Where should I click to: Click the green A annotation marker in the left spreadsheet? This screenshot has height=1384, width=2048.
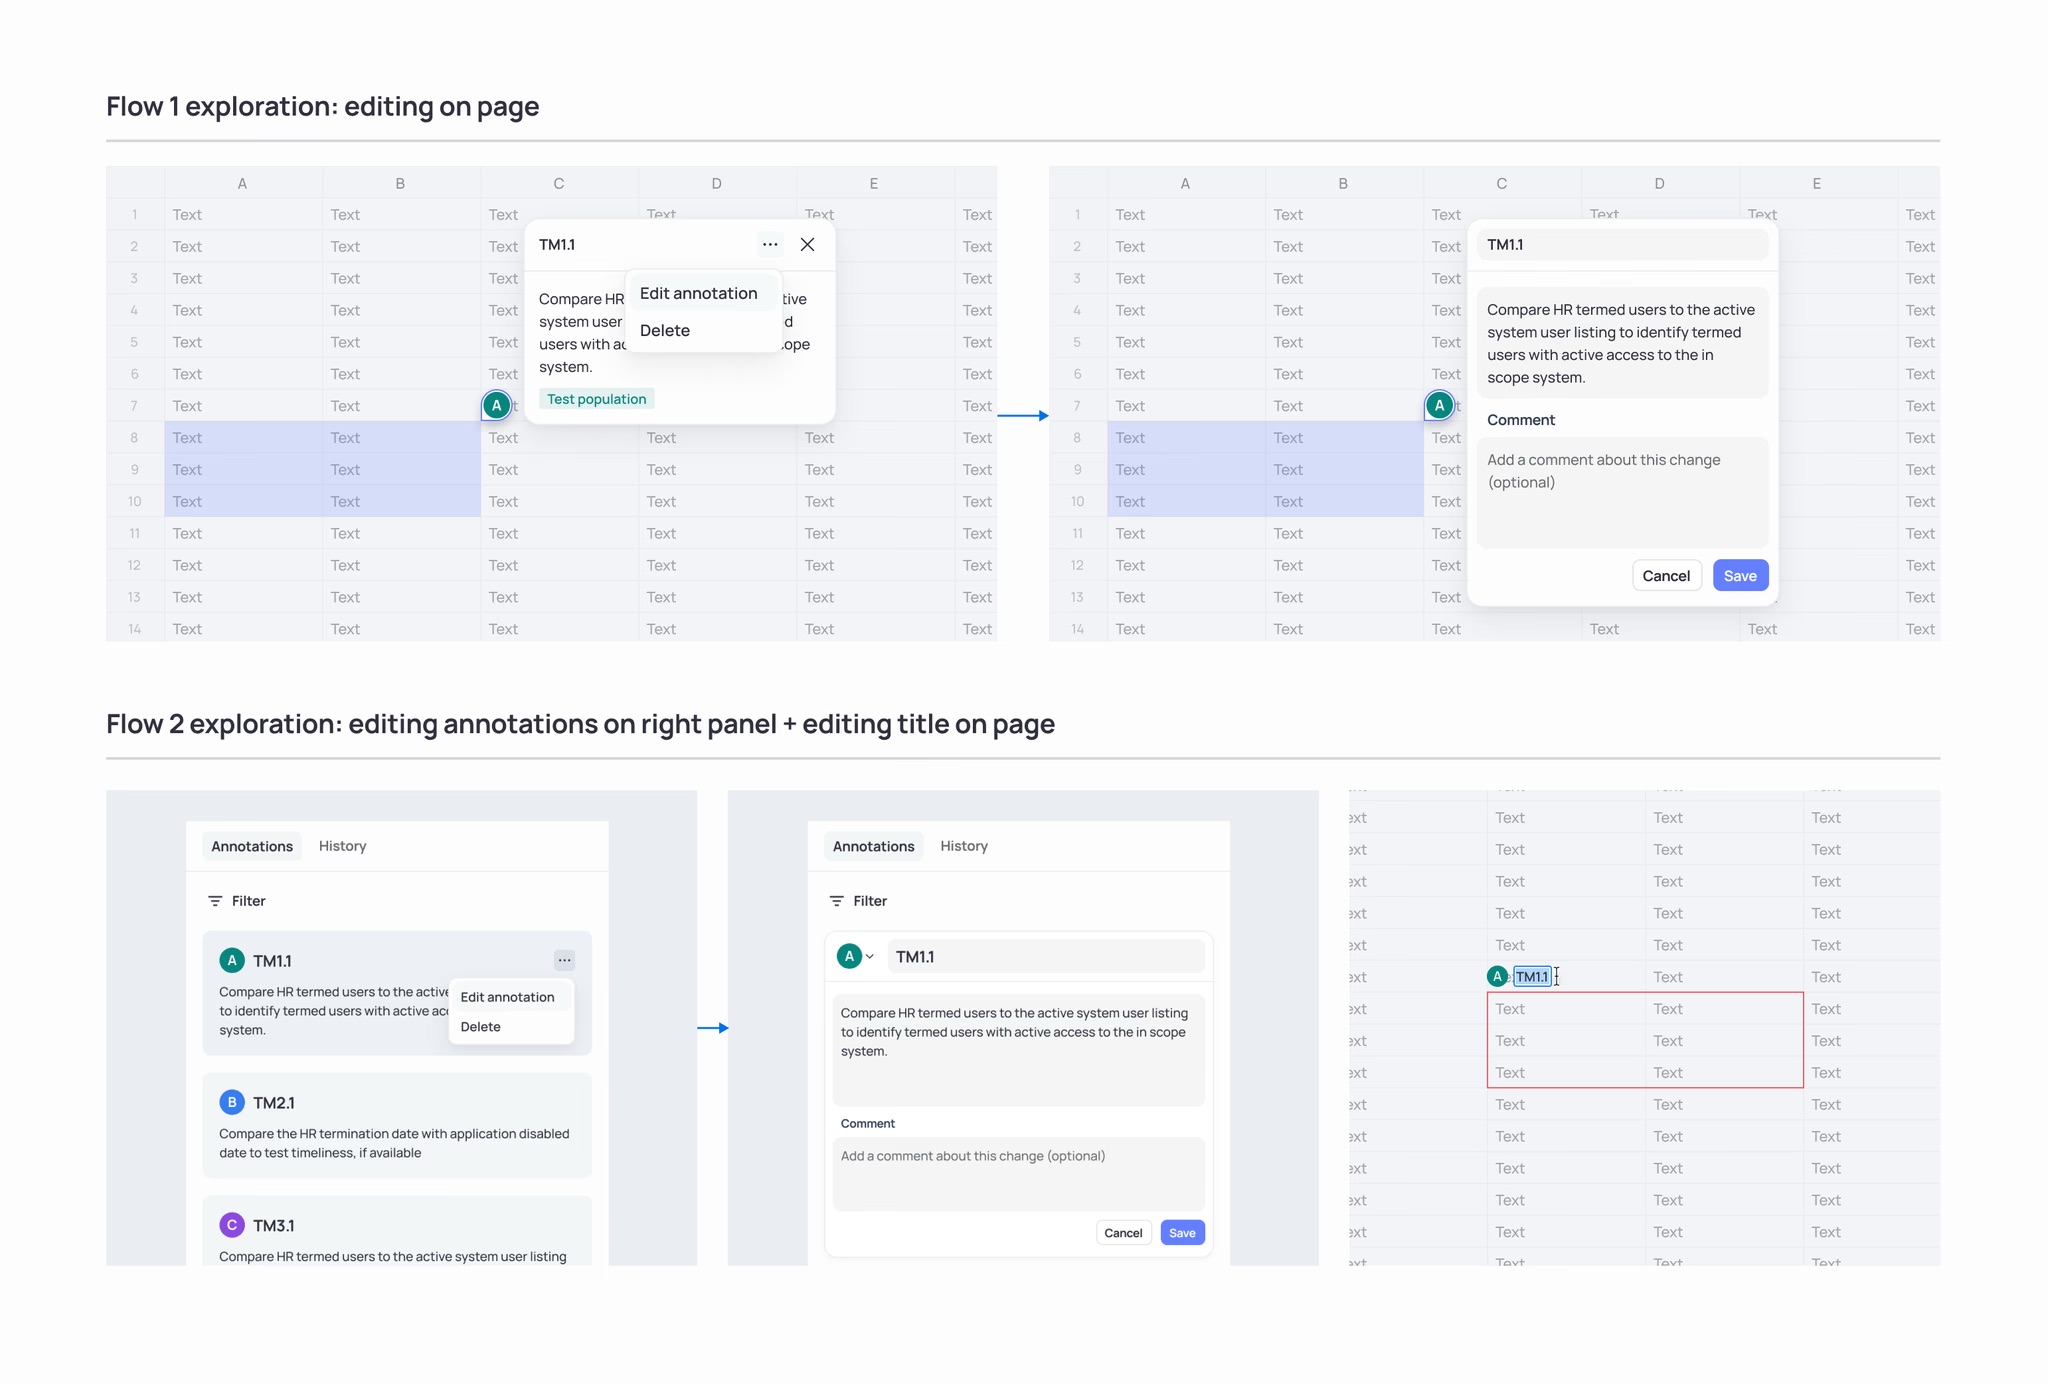click(x=496, y=406)
